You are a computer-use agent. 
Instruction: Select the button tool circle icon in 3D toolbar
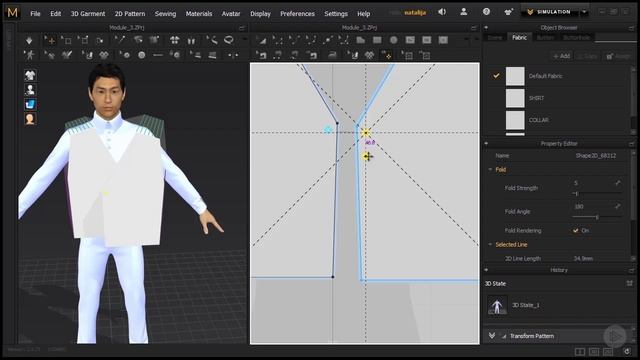tap(142, 55)
